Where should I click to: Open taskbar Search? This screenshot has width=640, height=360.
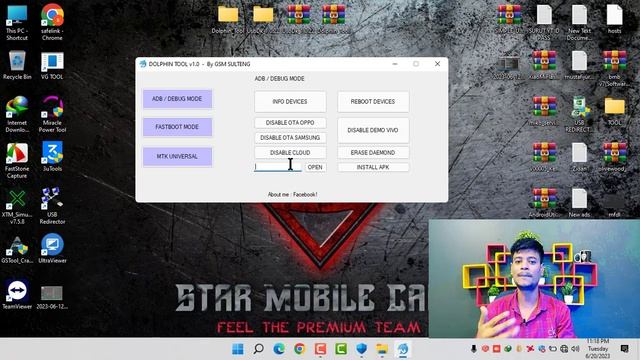point(258,349)
